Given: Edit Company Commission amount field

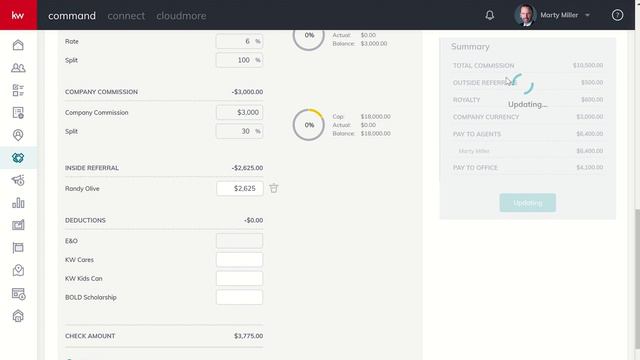Looking at the screenshot, I should 239,112.
